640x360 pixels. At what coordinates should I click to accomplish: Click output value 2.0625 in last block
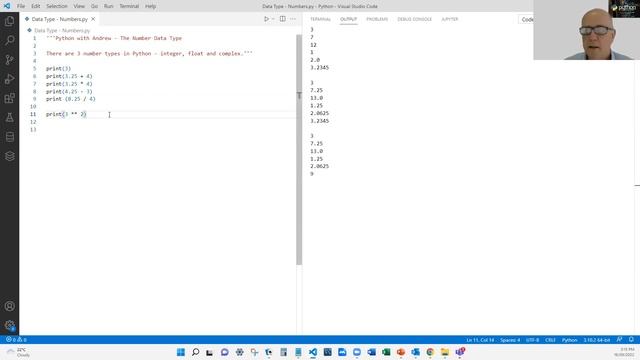(x=319, y=166)
